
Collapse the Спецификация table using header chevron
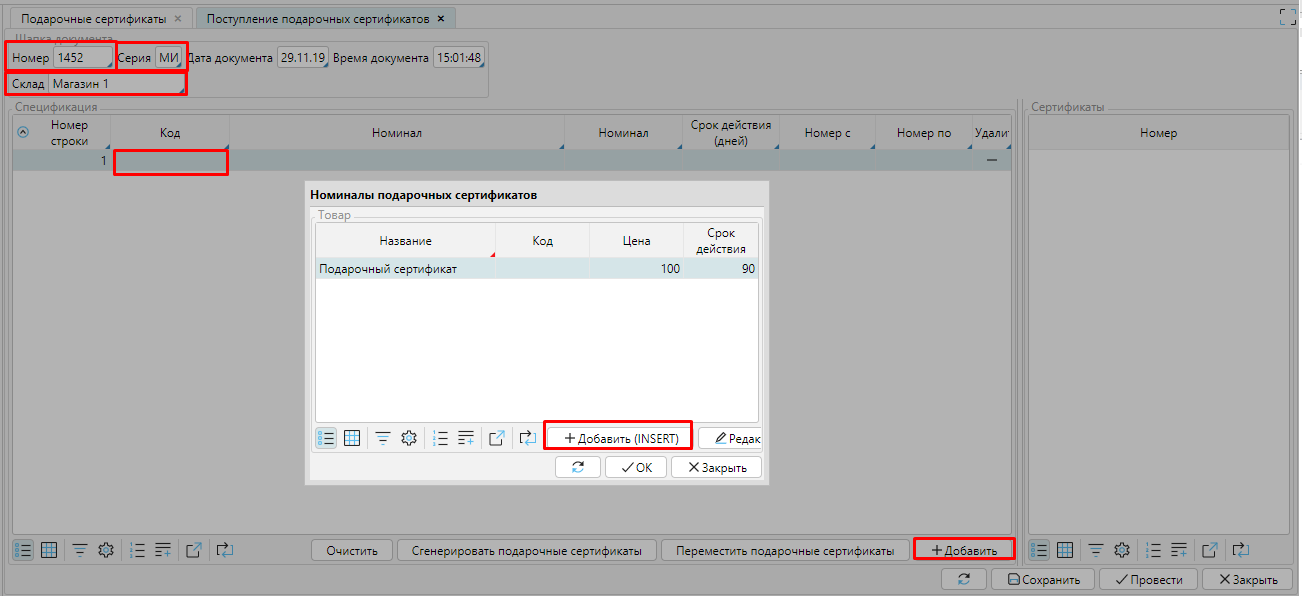(x=24, y=133)
